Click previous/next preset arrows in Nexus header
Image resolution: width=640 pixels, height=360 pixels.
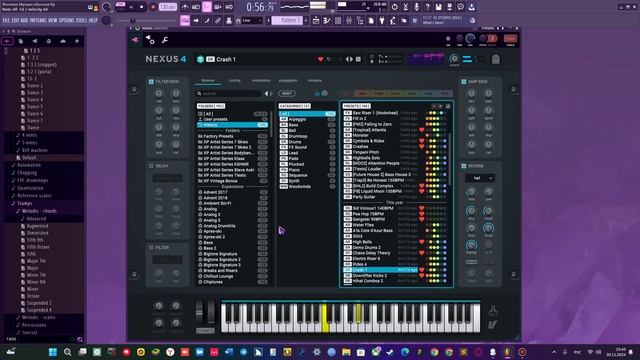click(349, 60)
